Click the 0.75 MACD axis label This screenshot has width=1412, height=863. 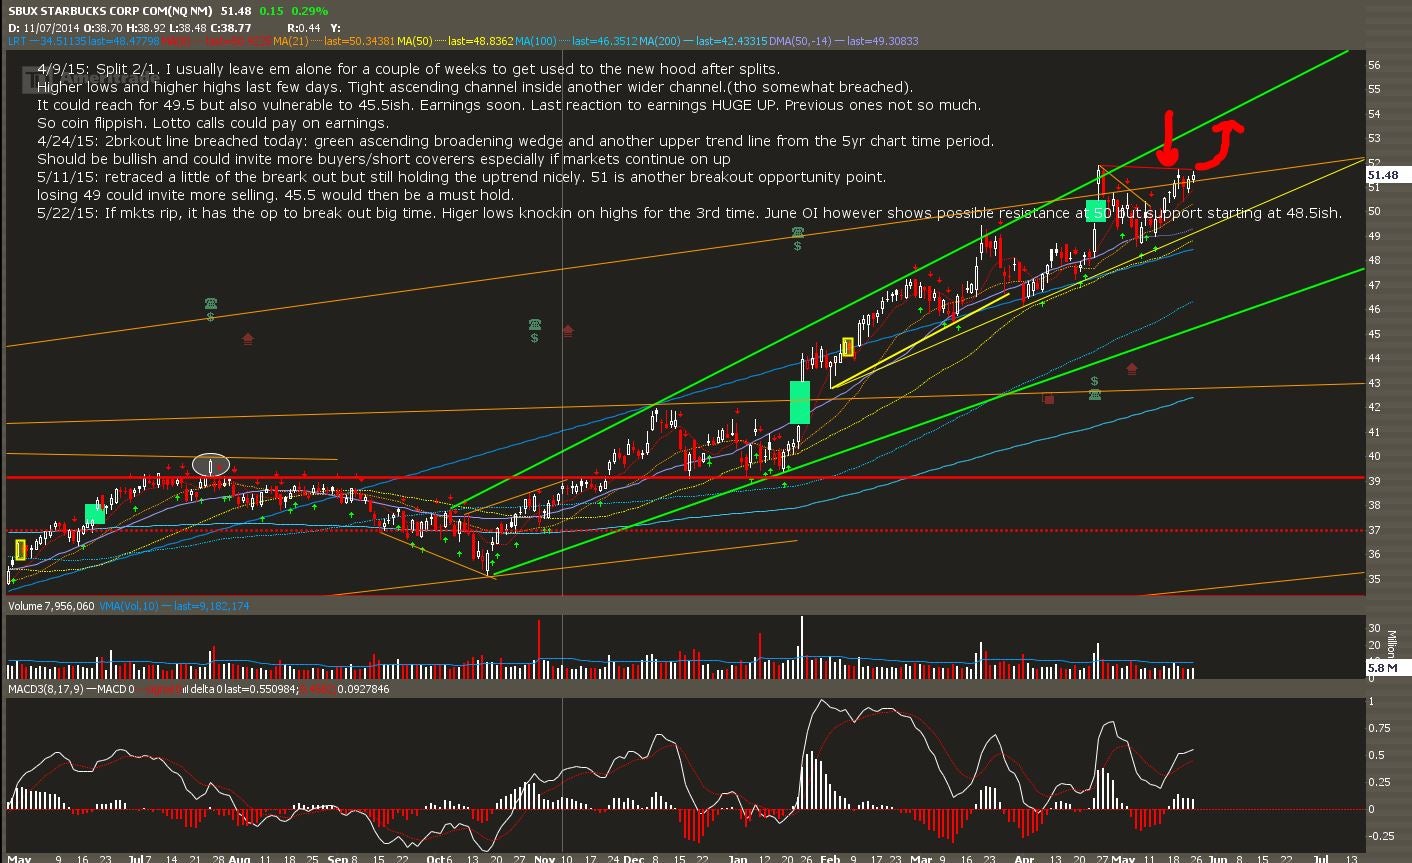pos(1377,728)
